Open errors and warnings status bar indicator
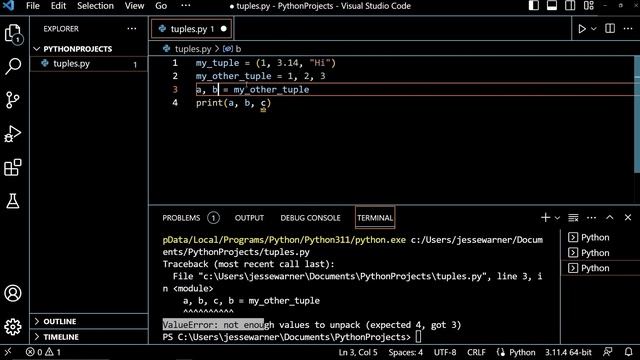The height and width of the screenshot is (360, 640). pos(43,352)
